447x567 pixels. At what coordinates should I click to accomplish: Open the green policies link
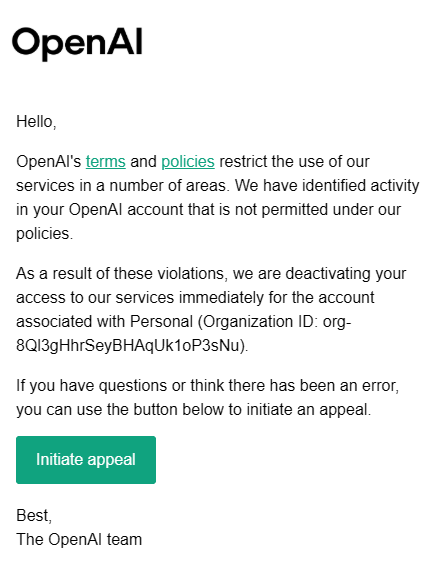[188, 162]
